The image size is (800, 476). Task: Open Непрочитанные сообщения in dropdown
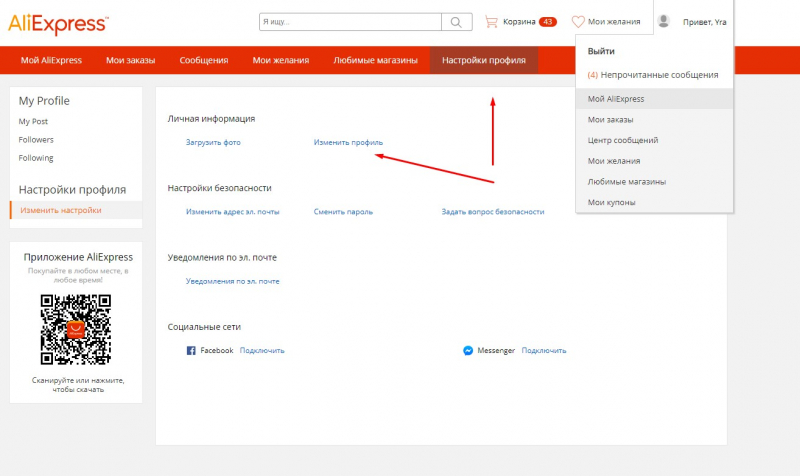[653, 75]
